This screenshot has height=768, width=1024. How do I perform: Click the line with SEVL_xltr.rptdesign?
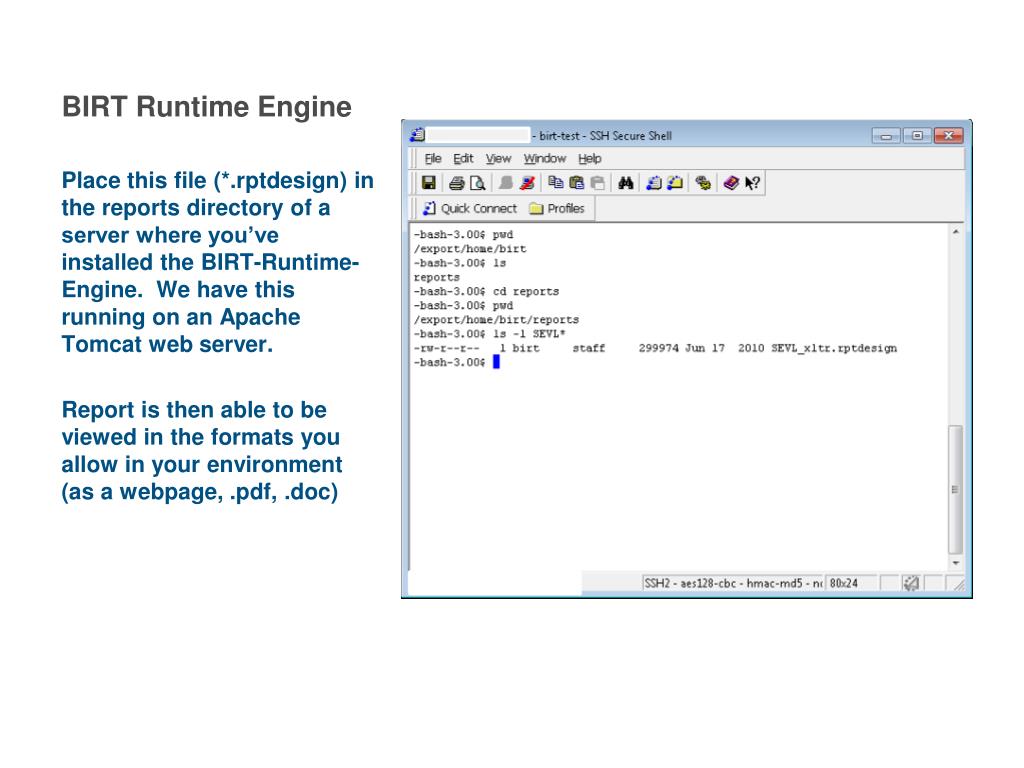[x=655, y=348]
